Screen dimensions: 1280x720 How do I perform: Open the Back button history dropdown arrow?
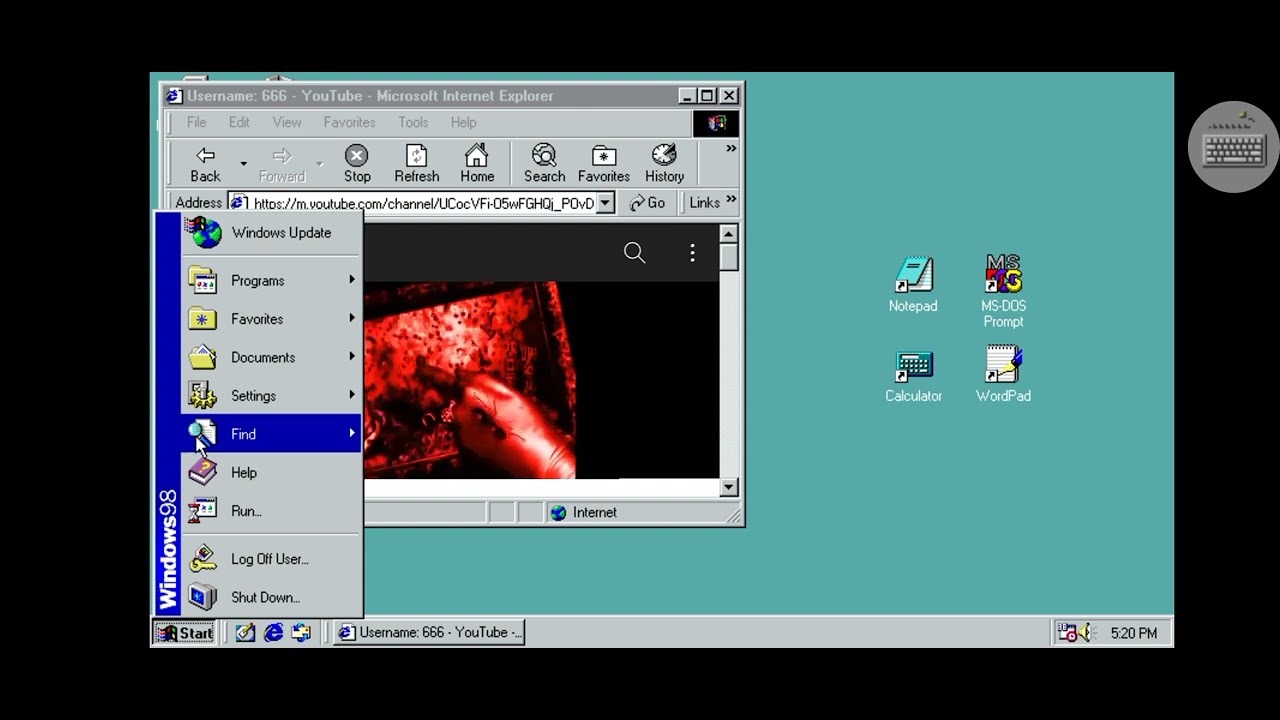tap(243, 164)
